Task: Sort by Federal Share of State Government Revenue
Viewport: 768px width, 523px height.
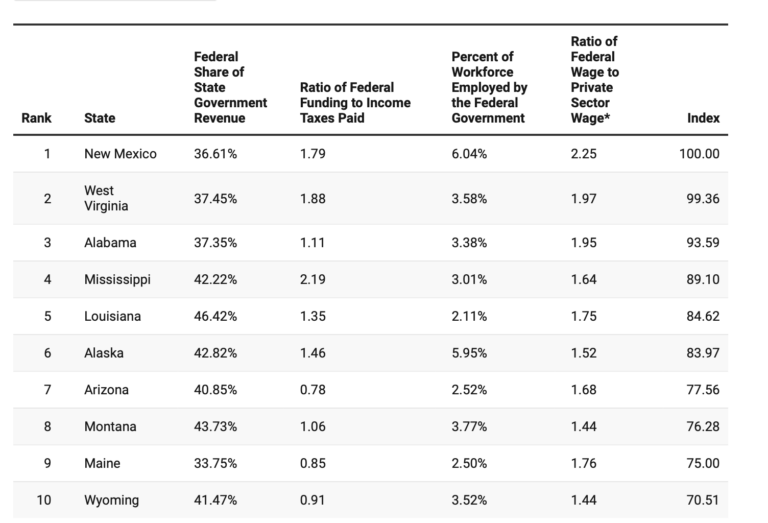Action: point(230,87)
